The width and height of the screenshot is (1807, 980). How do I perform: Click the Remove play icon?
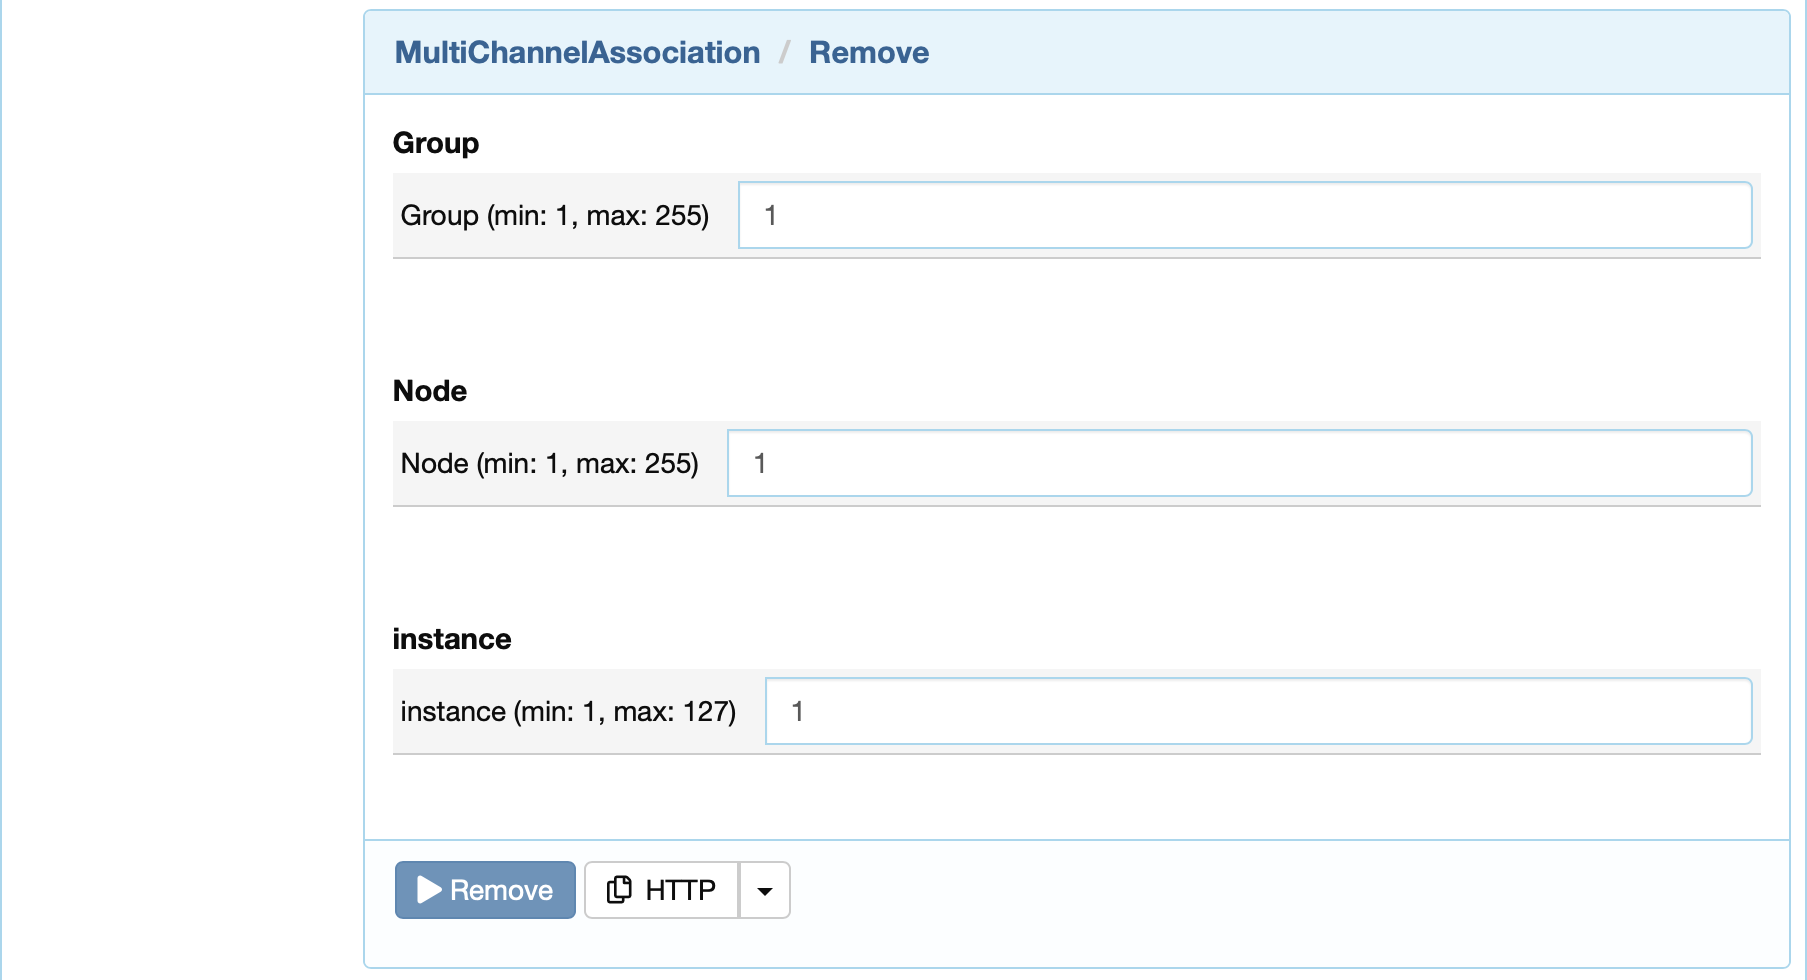[x=429, y=890]
